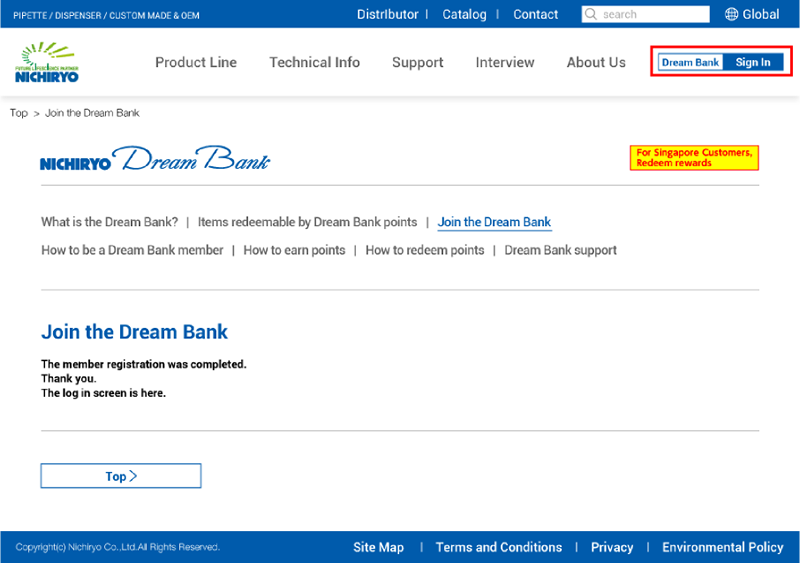Click the globe icon beside Global

pos(731,14)
